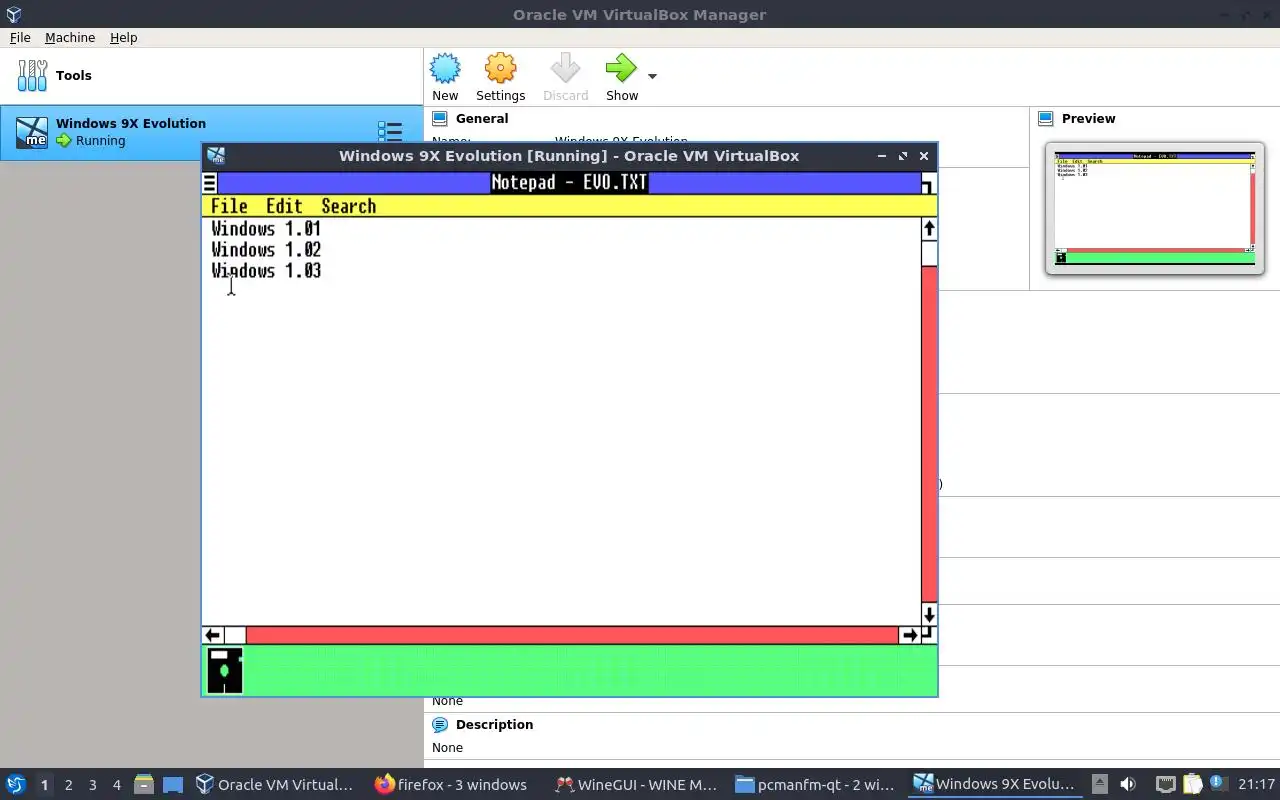Viewport: 1280px width, 800px height.
Task: Select the Windows 9X Evolution machine entry
Action: pyautogui.click(x=211, y=132)
